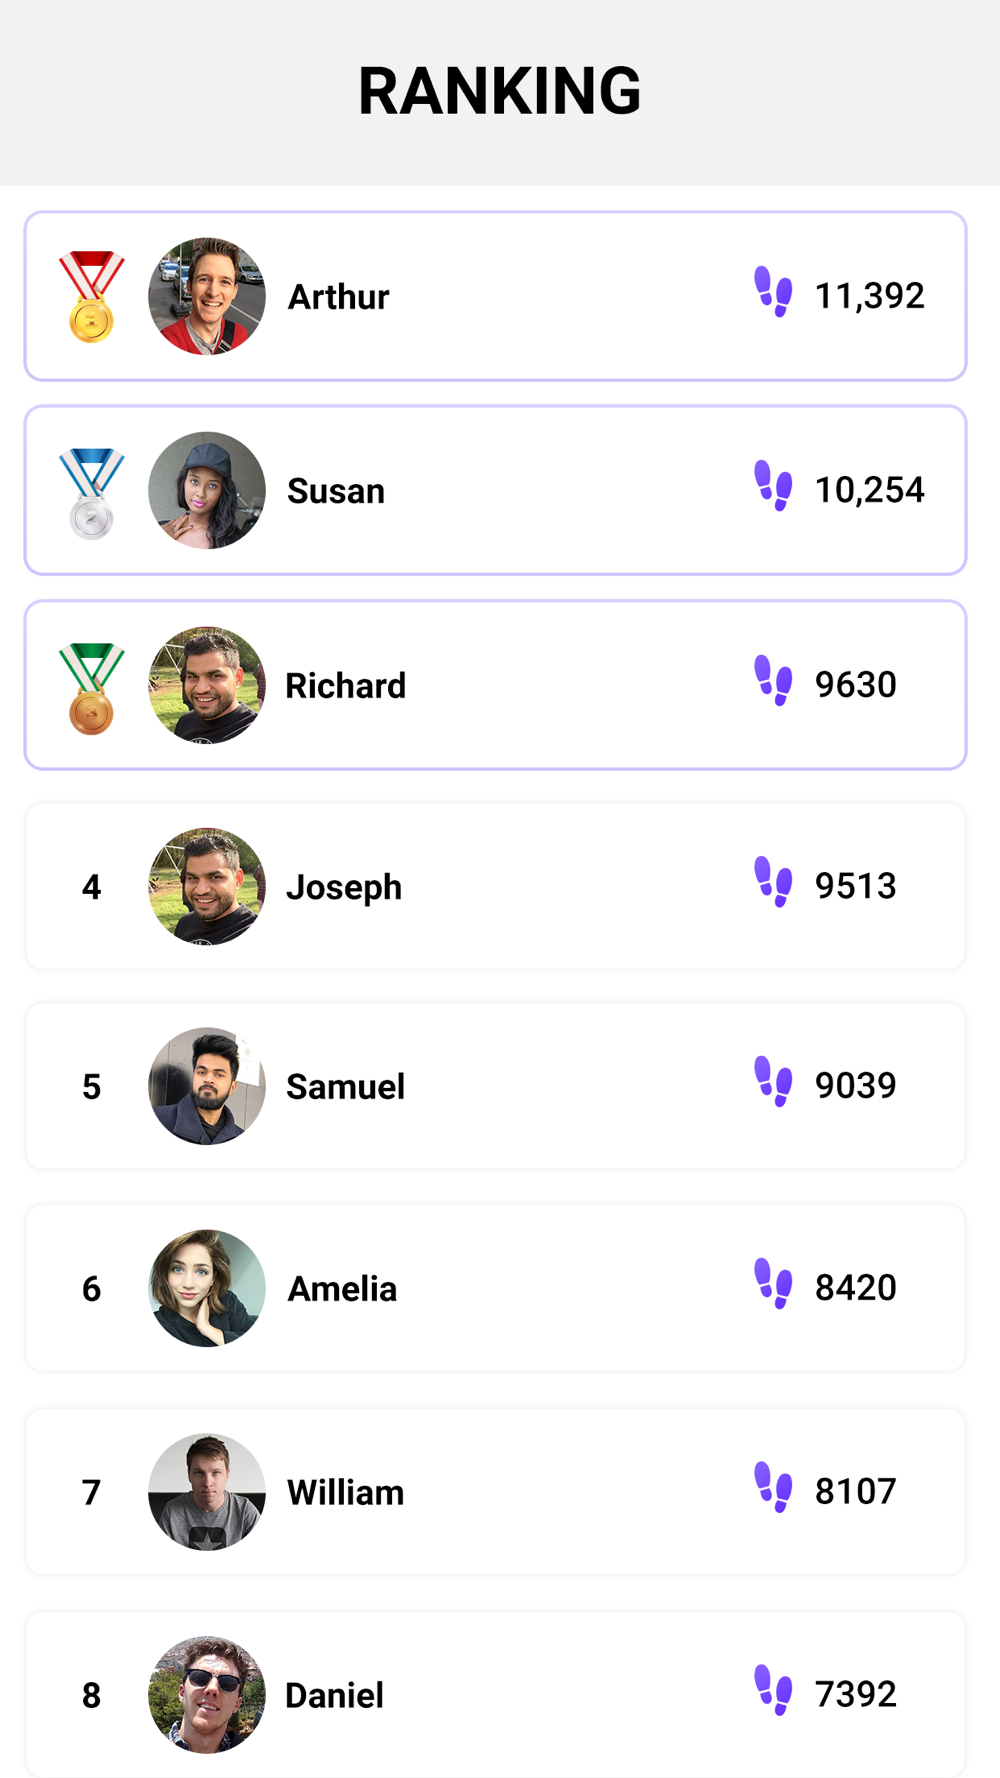Viewport: 1000px width, 1778px height.
Task: Click the RANKING header title
Action: pos(500,91)
